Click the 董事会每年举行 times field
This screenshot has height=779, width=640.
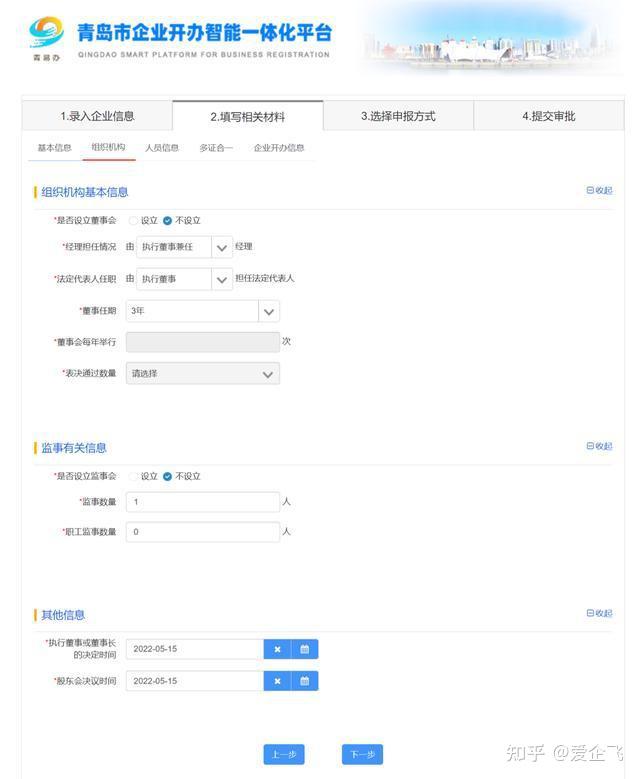click(x=203, y=342)
